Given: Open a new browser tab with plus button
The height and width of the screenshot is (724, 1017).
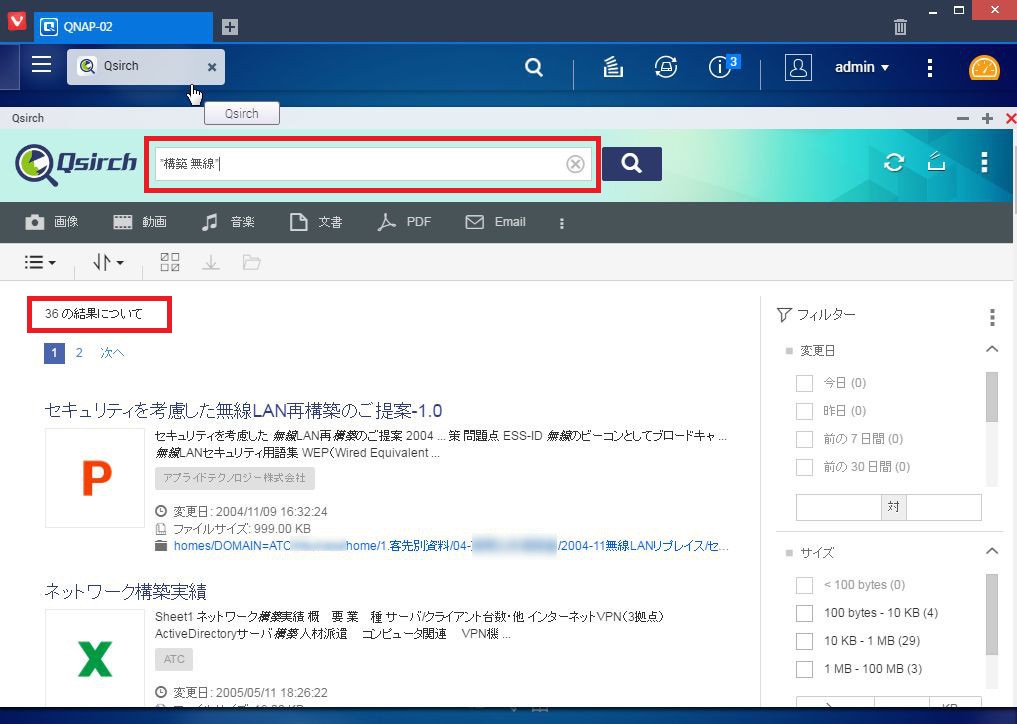Looking at the screenshot, I should (230, 27).
